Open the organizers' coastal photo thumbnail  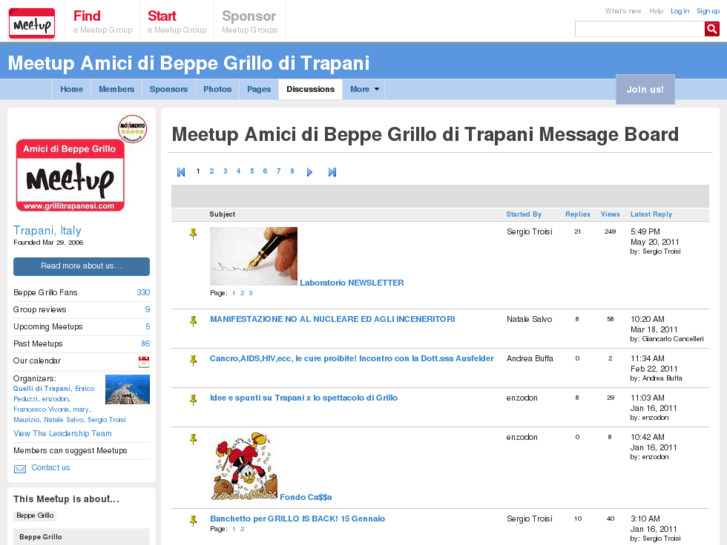(128, 390)
